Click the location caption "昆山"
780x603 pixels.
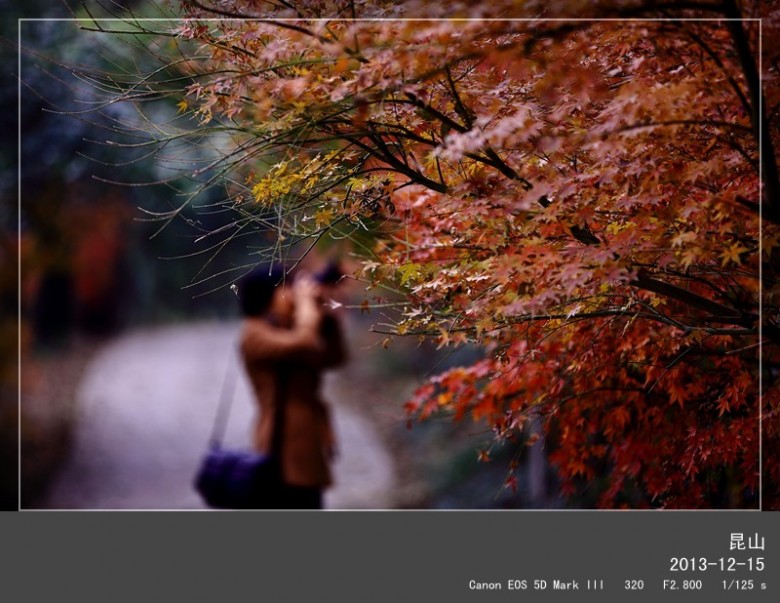tap(747, 542)
